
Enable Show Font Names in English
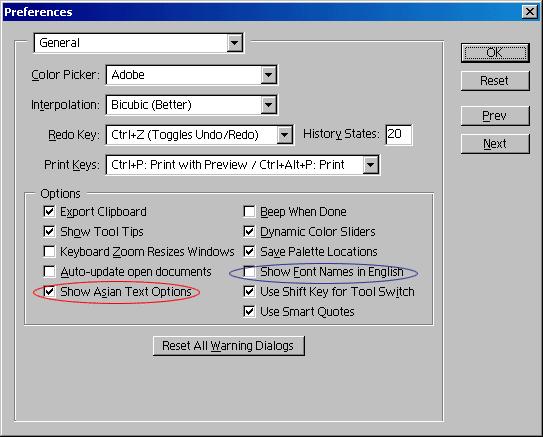pos(249,272)
